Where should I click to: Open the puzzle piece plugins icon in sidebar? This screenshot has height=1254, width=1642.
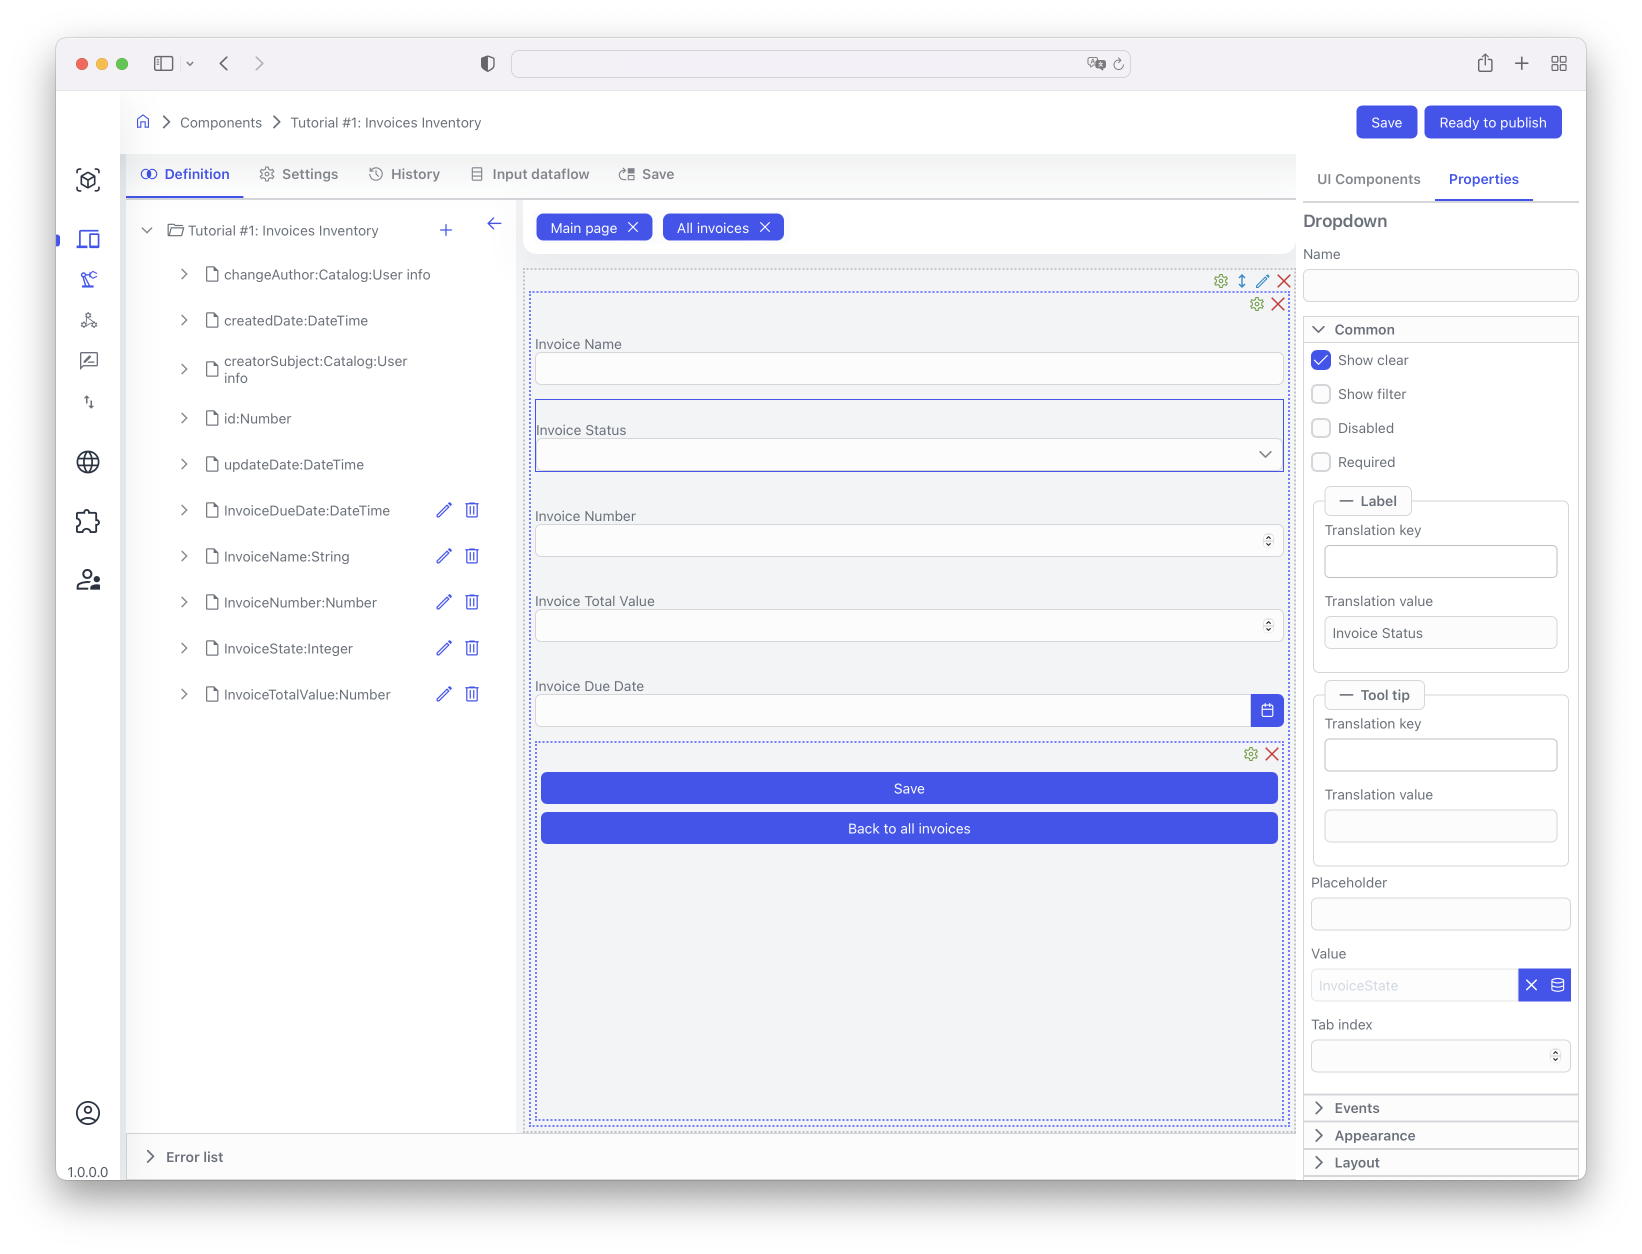[88, 521]
